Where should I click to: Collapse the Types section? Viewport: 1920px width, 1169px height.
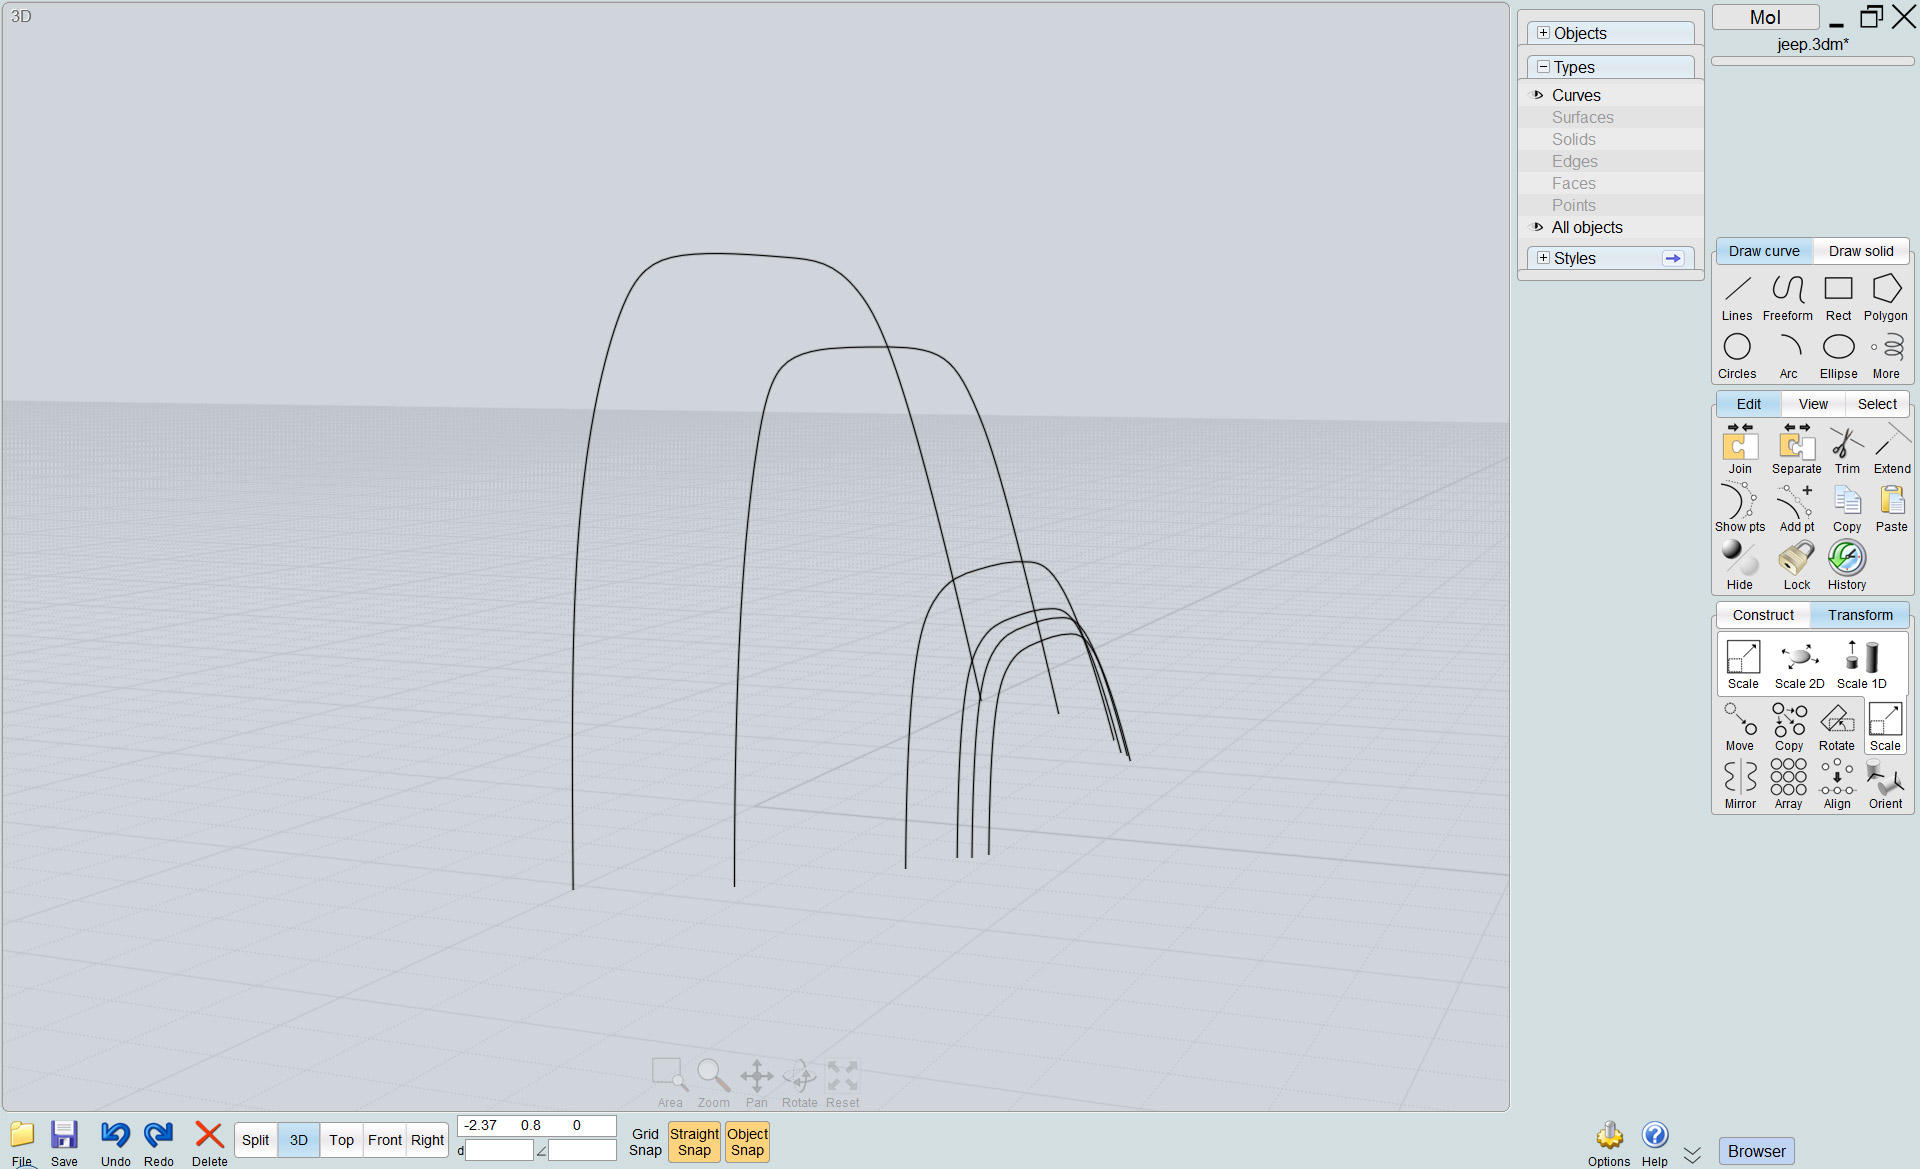click(1543, 67)
